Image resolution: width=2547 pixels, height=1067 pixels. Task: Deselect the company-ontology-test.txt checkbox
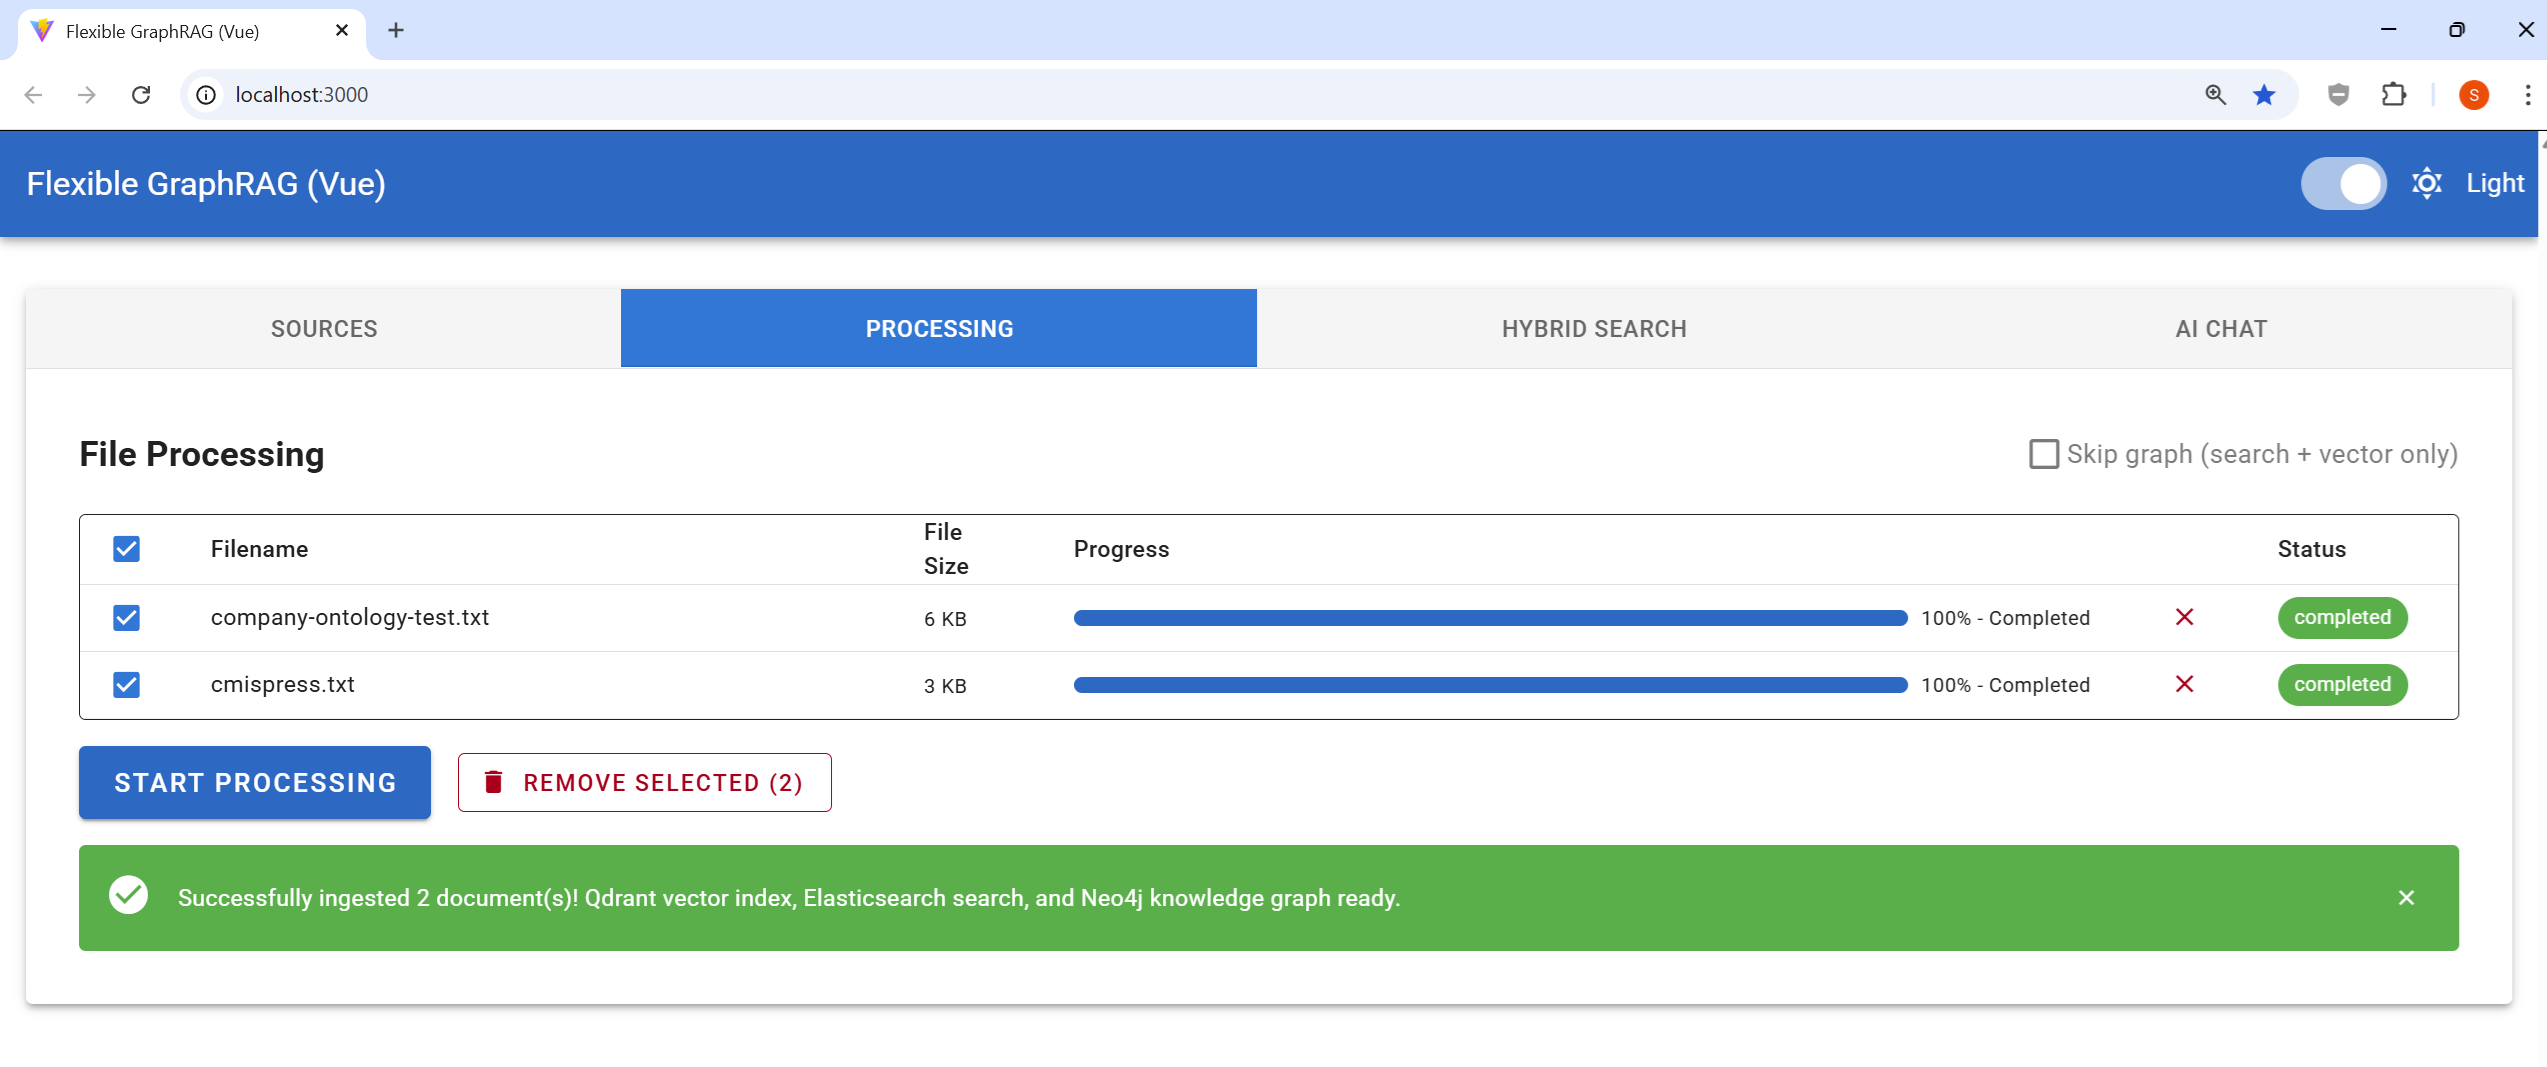pyautogui.click(x=126, y=618)
